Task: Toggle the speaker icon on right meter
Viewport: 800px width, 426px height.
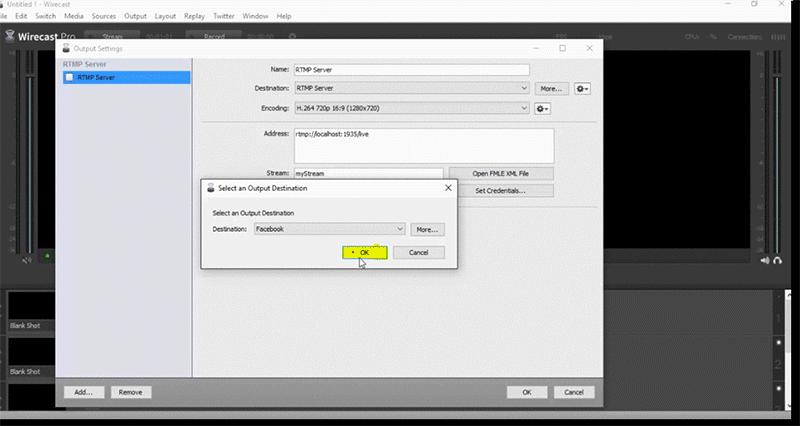Action: click(x=765, y=260)
